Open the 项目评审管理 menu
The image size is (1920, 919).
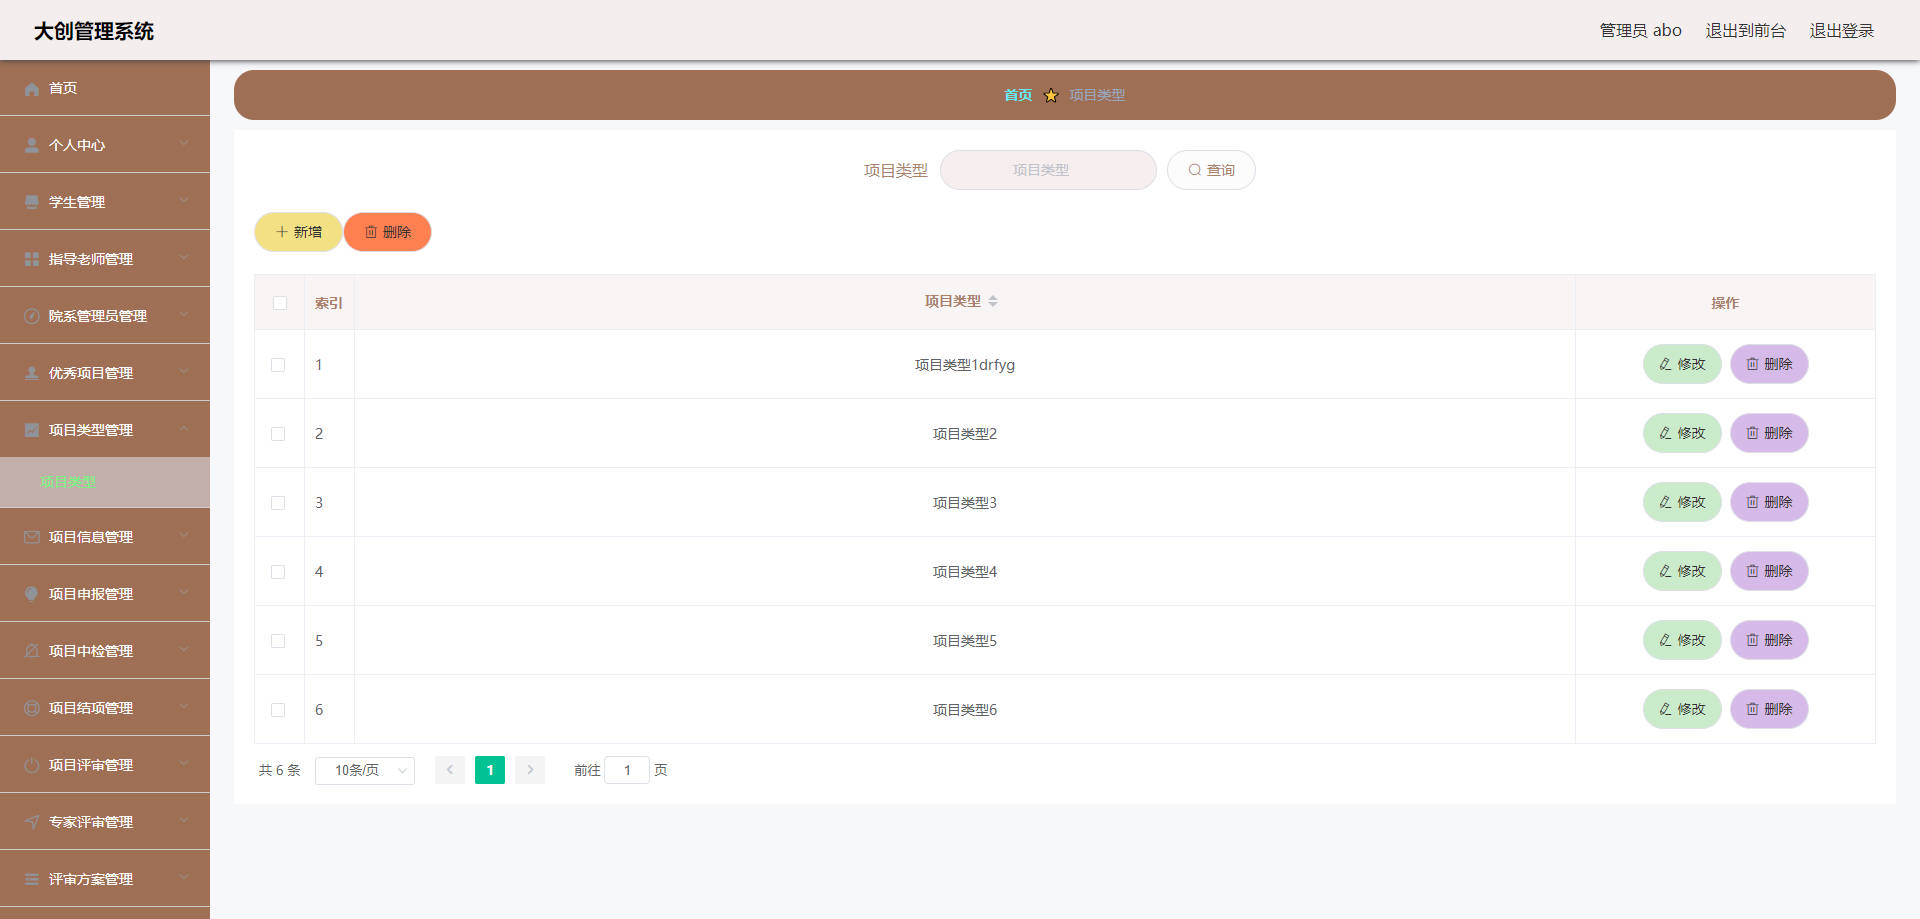105,765
